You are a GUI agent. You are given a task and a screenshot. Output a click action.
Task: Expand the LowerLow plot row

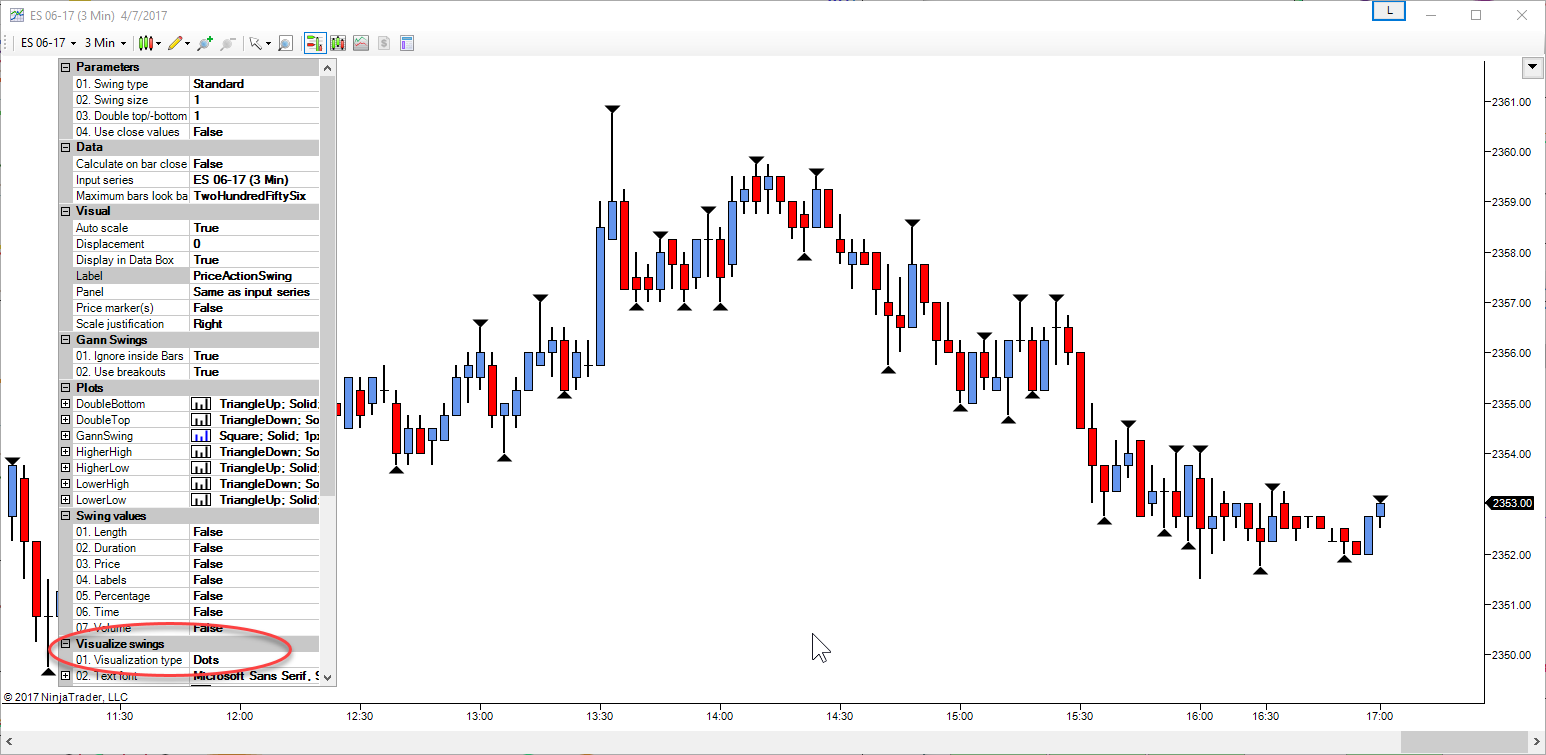tap(66, 500)
